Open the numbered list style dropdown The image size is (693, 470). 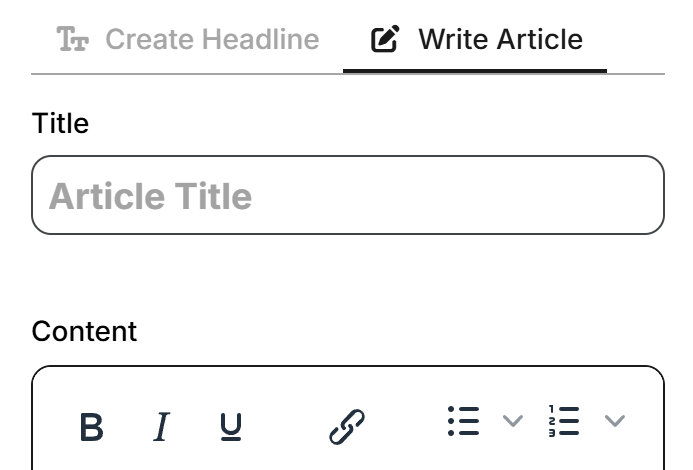click(x=615, y=421)
